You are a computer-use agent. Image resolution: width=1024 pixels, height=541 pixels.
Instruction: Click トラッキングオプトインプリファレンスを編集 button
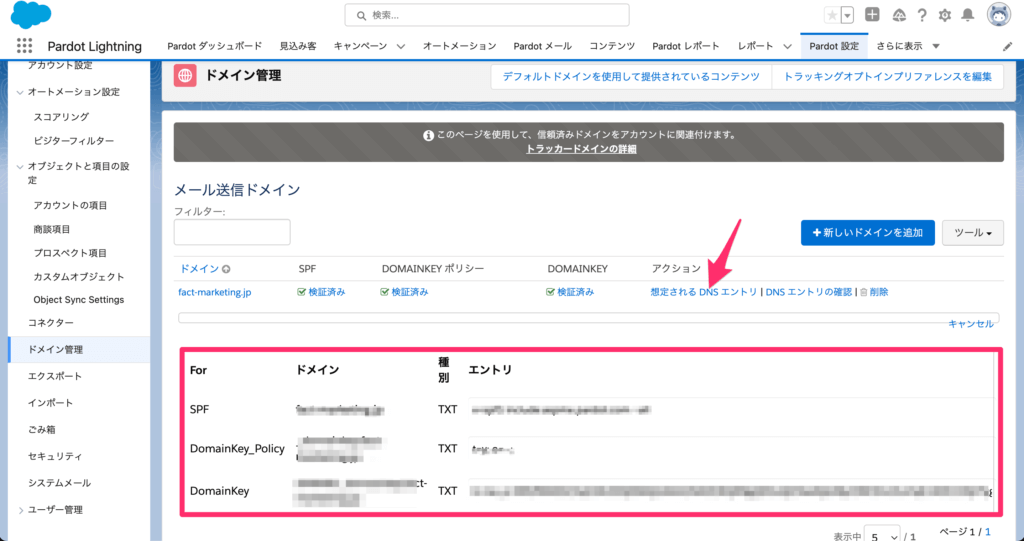[888, 76]
